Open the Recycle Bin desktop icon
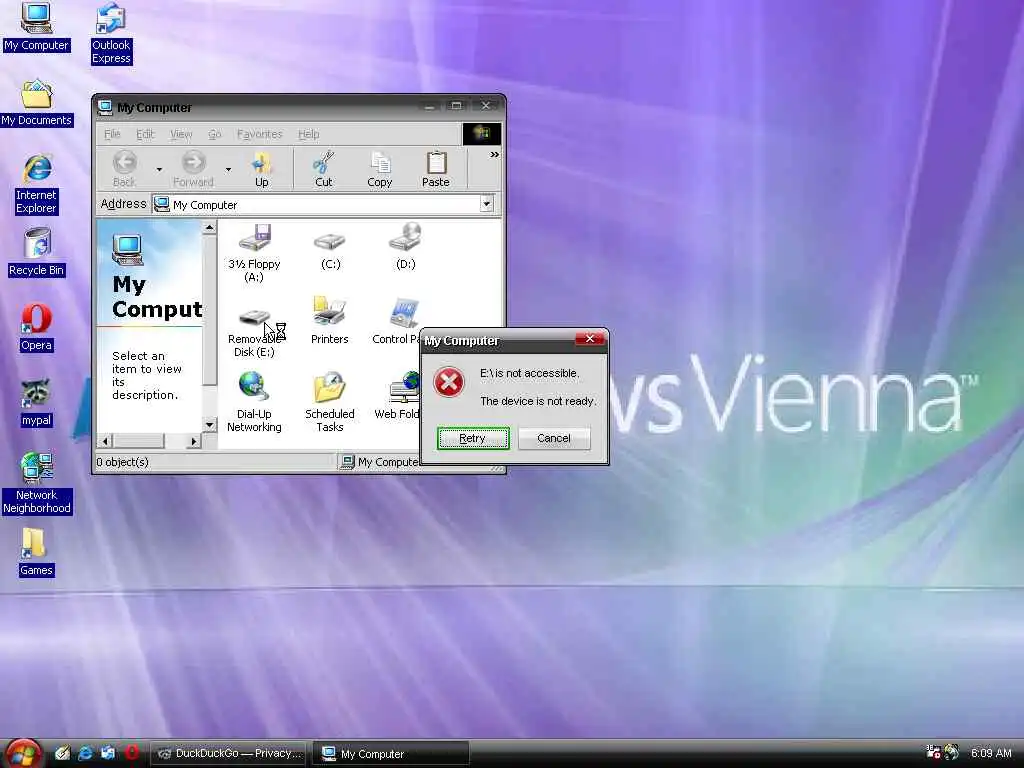Image resolution: width=1024 pixels, height=768 pixels. [37, 252]
